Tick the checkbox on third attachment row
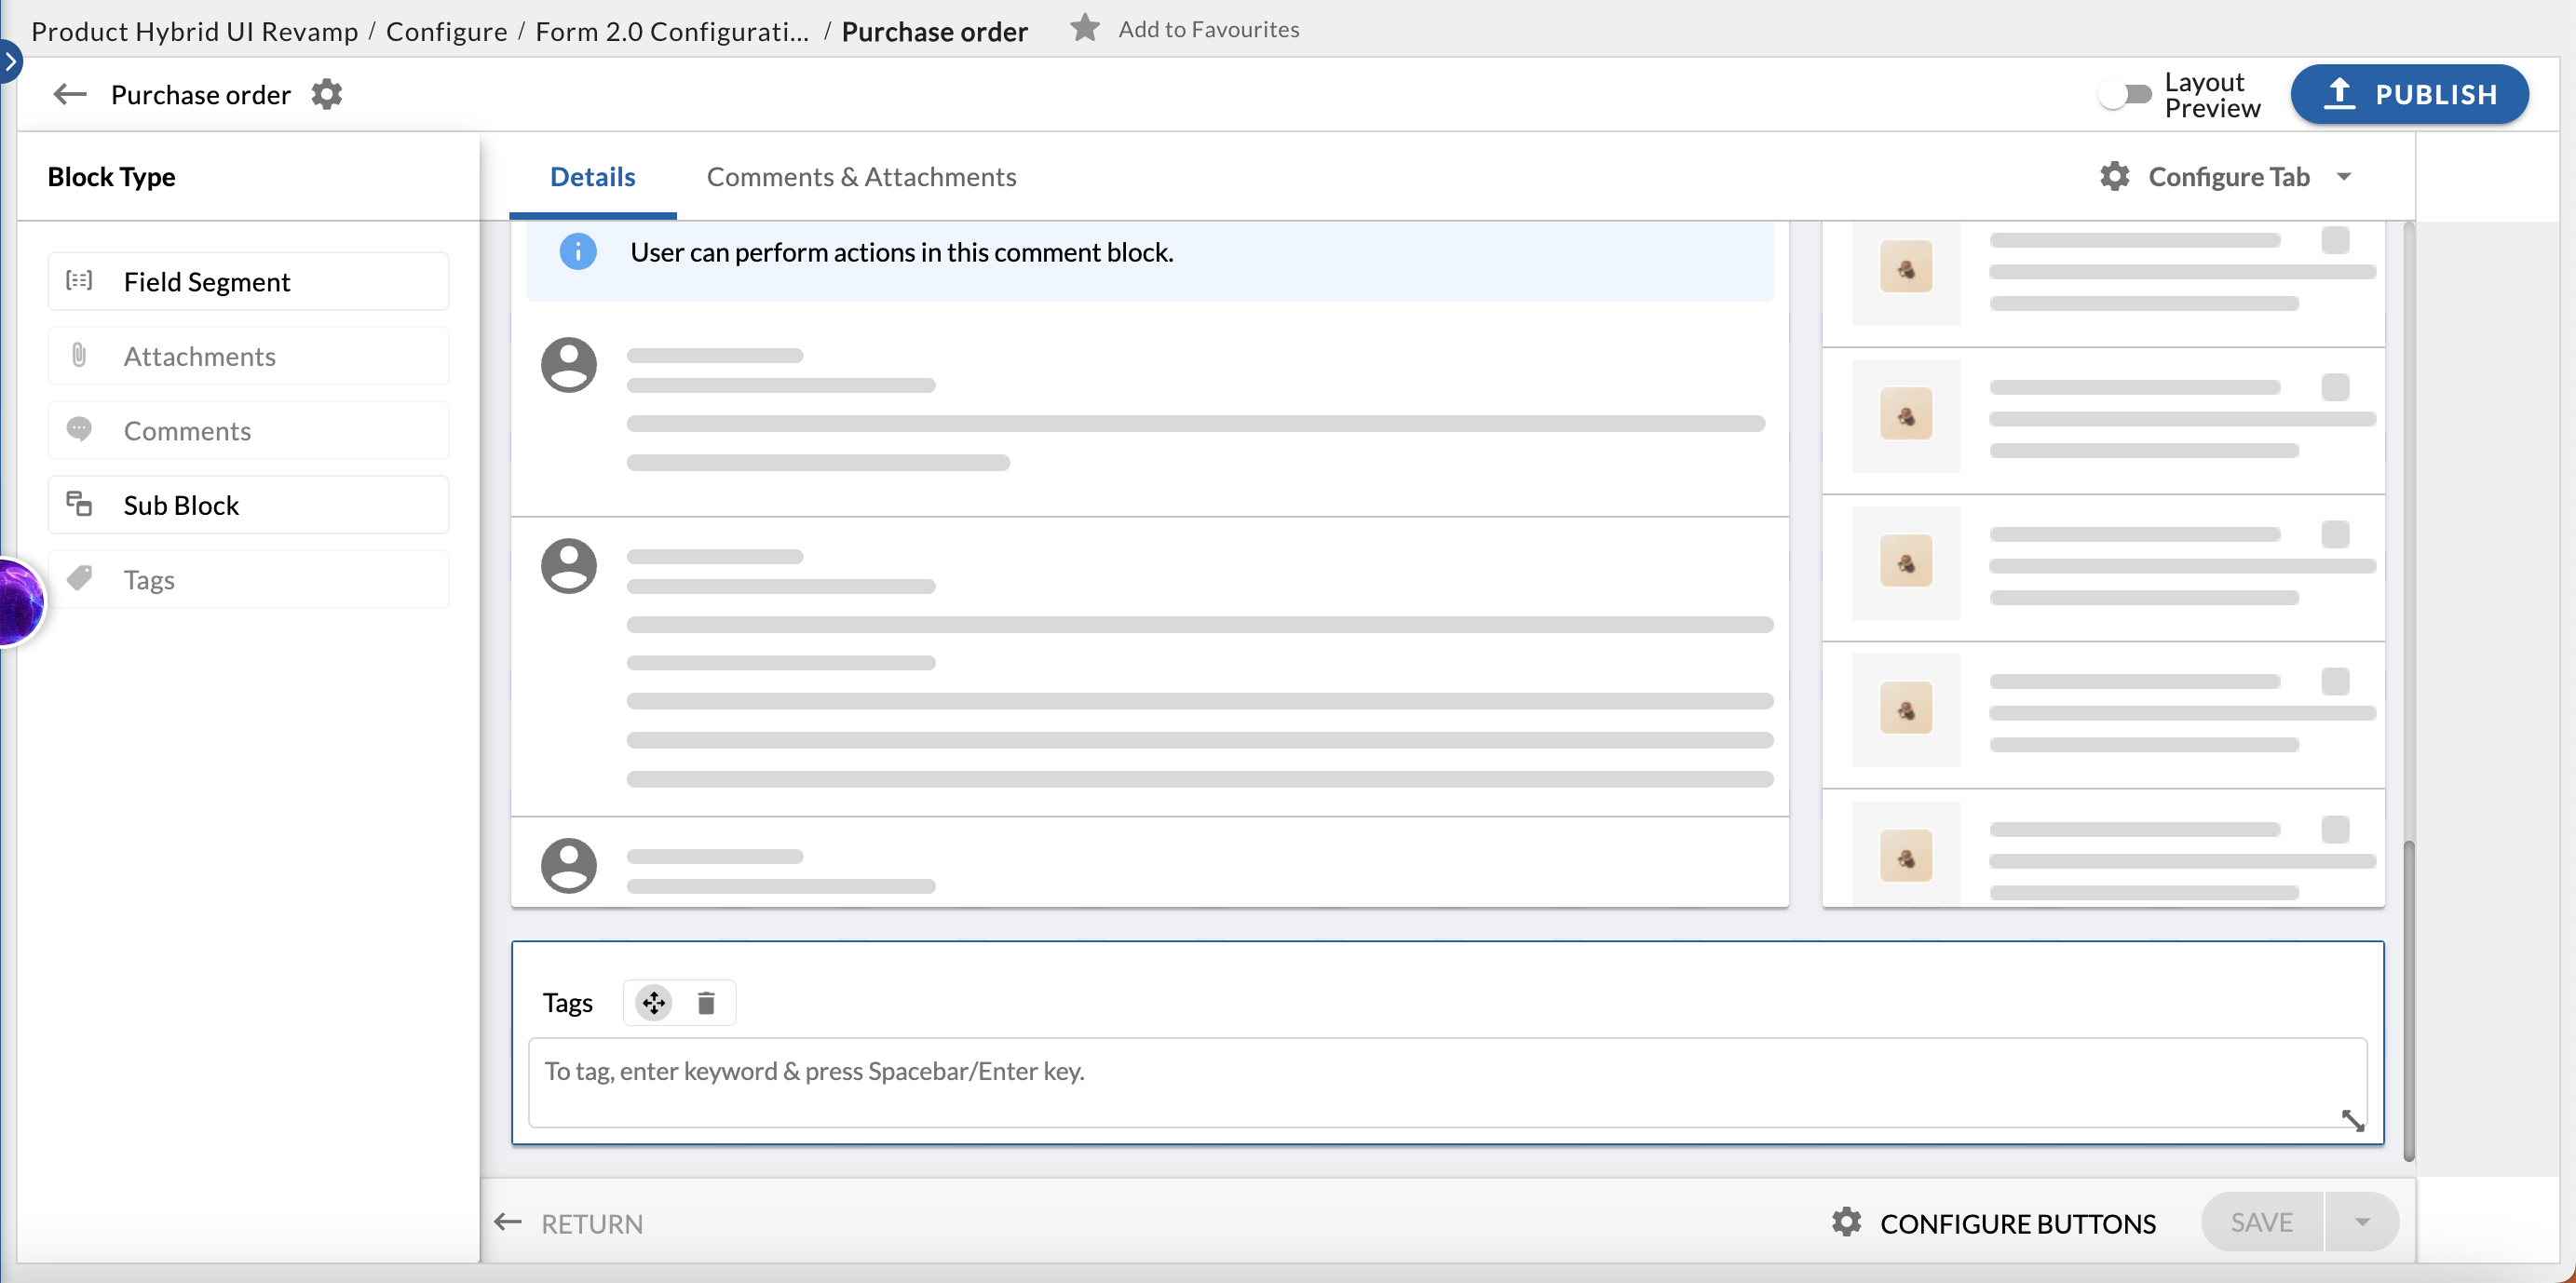The width and height of the screenshot is (2576, 1283). coord(2335,534)
